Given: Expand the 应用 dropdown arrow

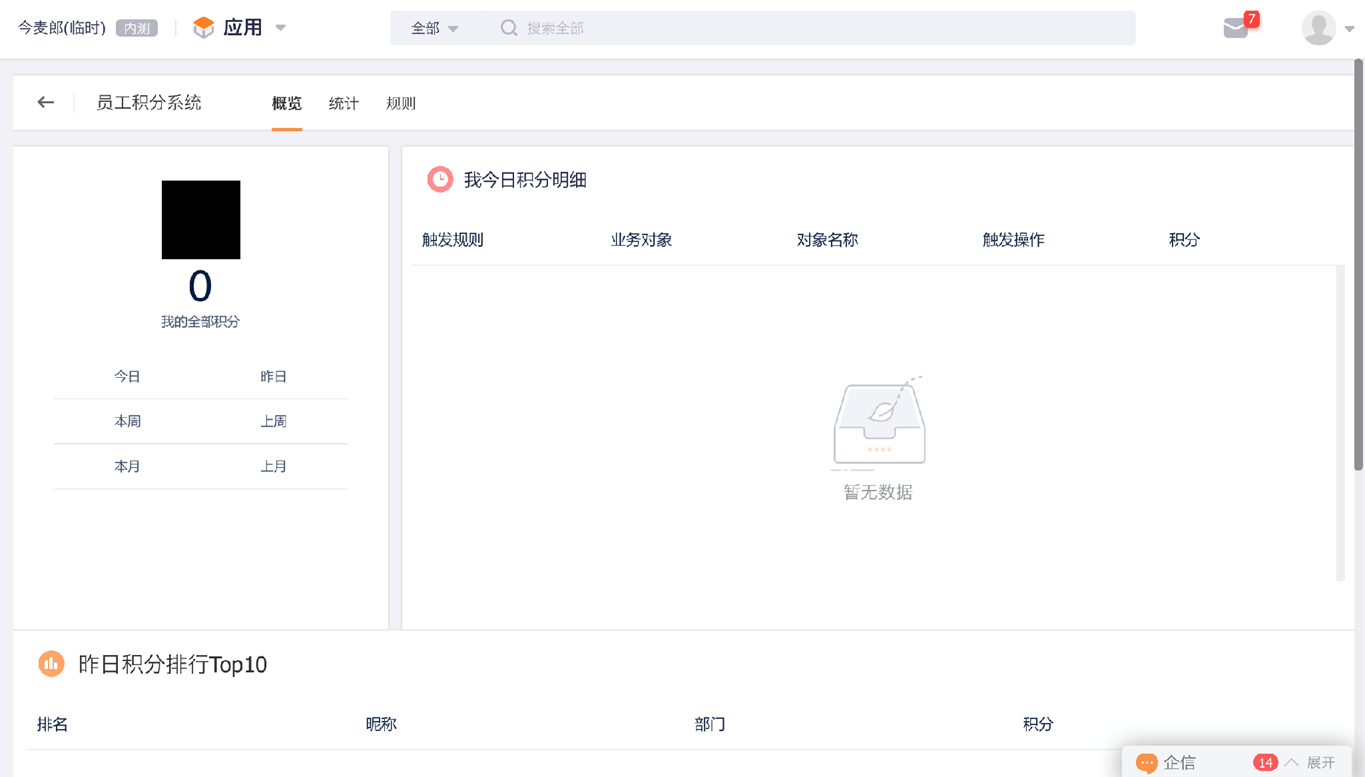Looking at the screenshot, I should 281,28.
